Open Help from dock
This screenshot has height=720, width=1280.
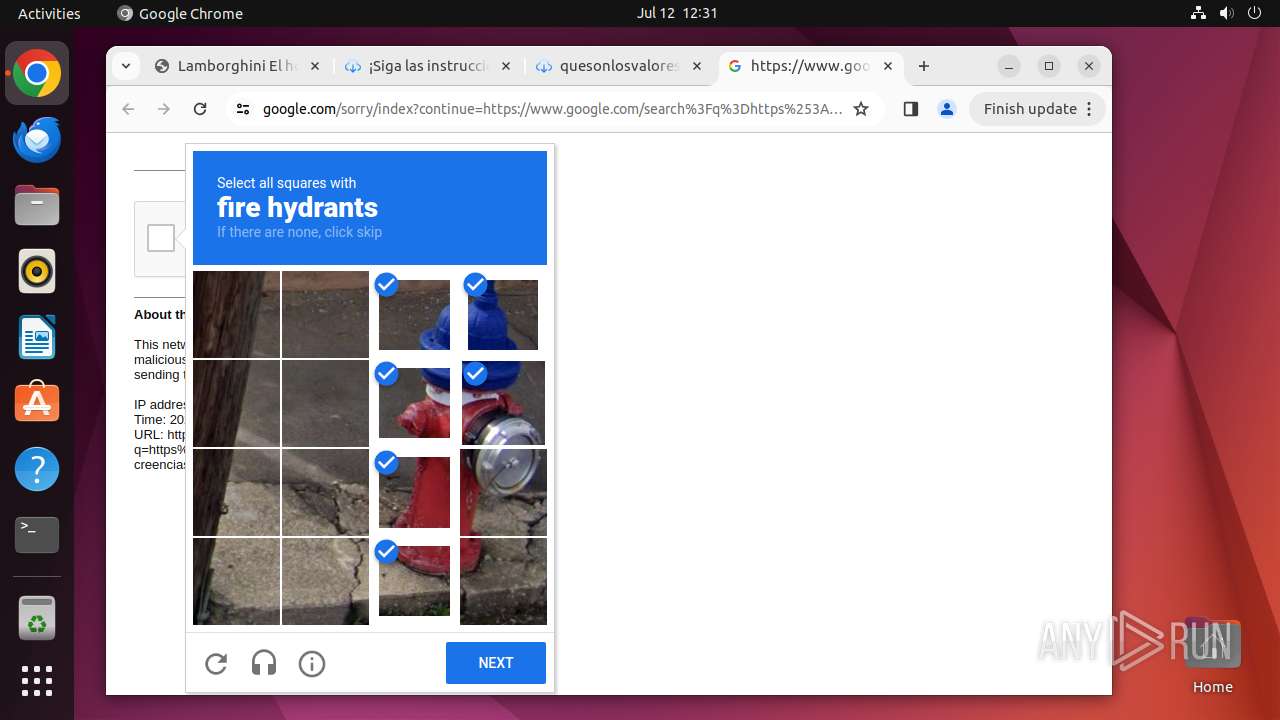pyautogui.click(x=37, y=469)
